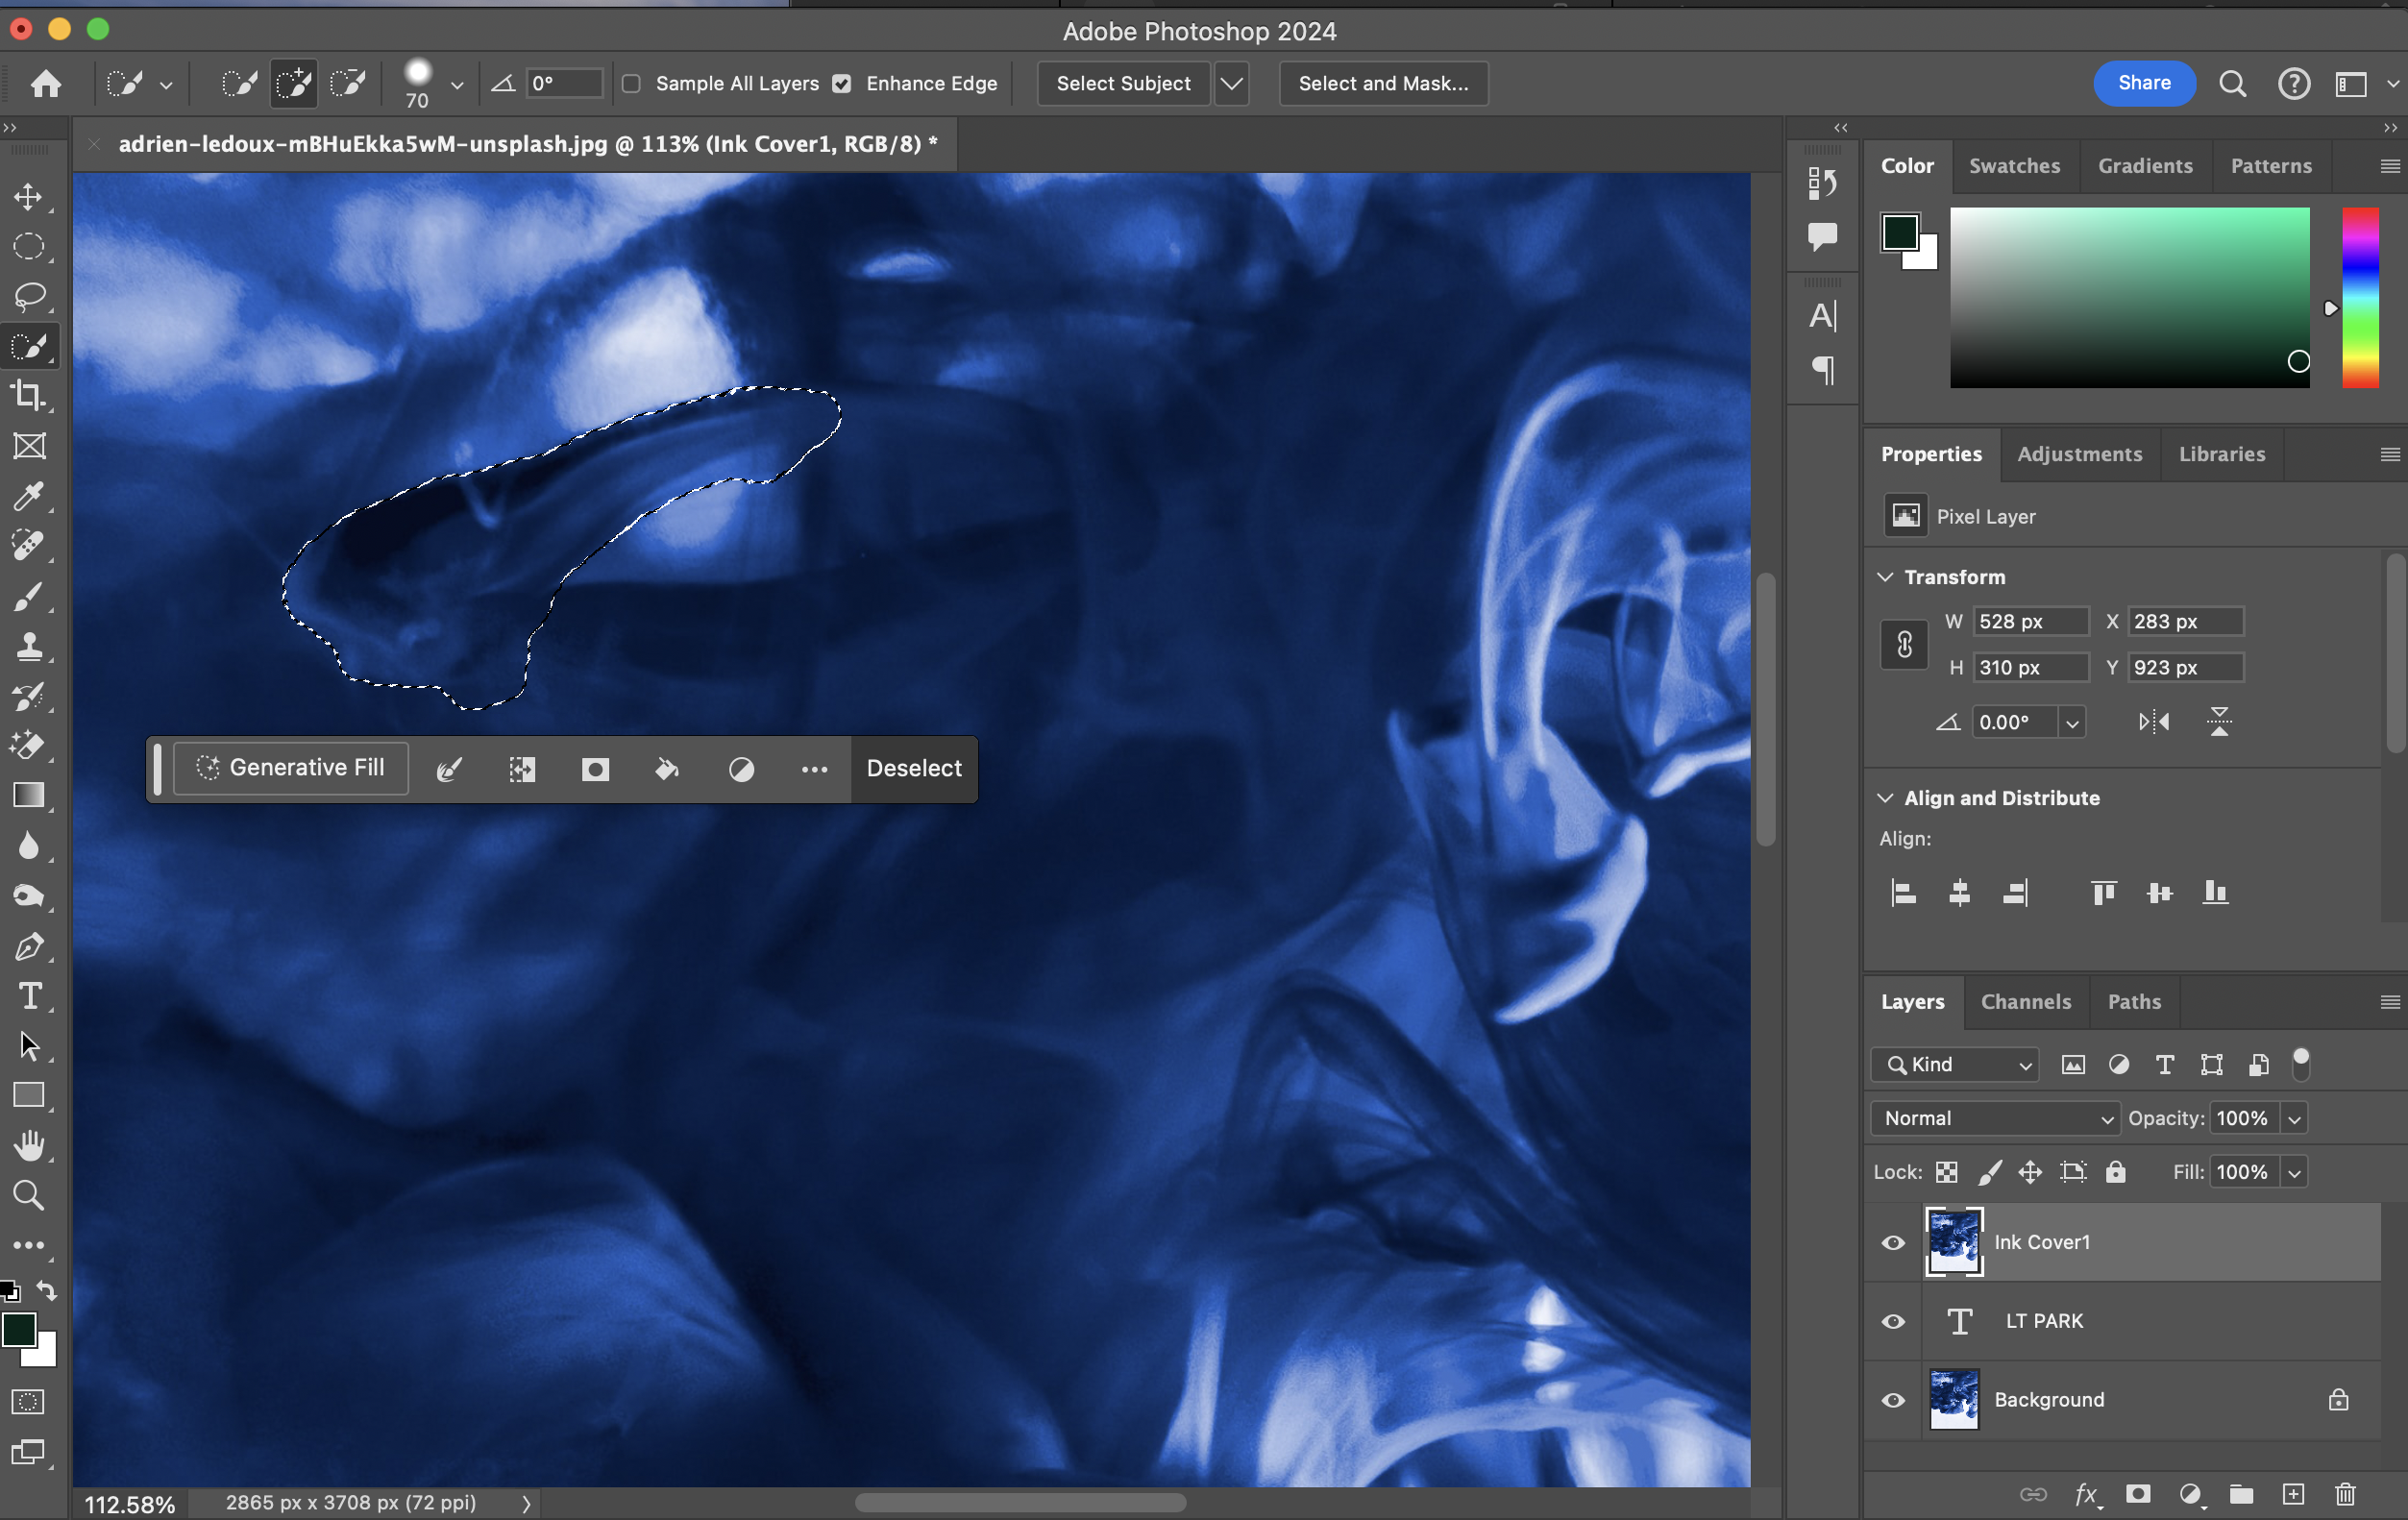Delete layer with trash icon
Viewport: 2408px width, 1520px height.
pos(2345,1494)
